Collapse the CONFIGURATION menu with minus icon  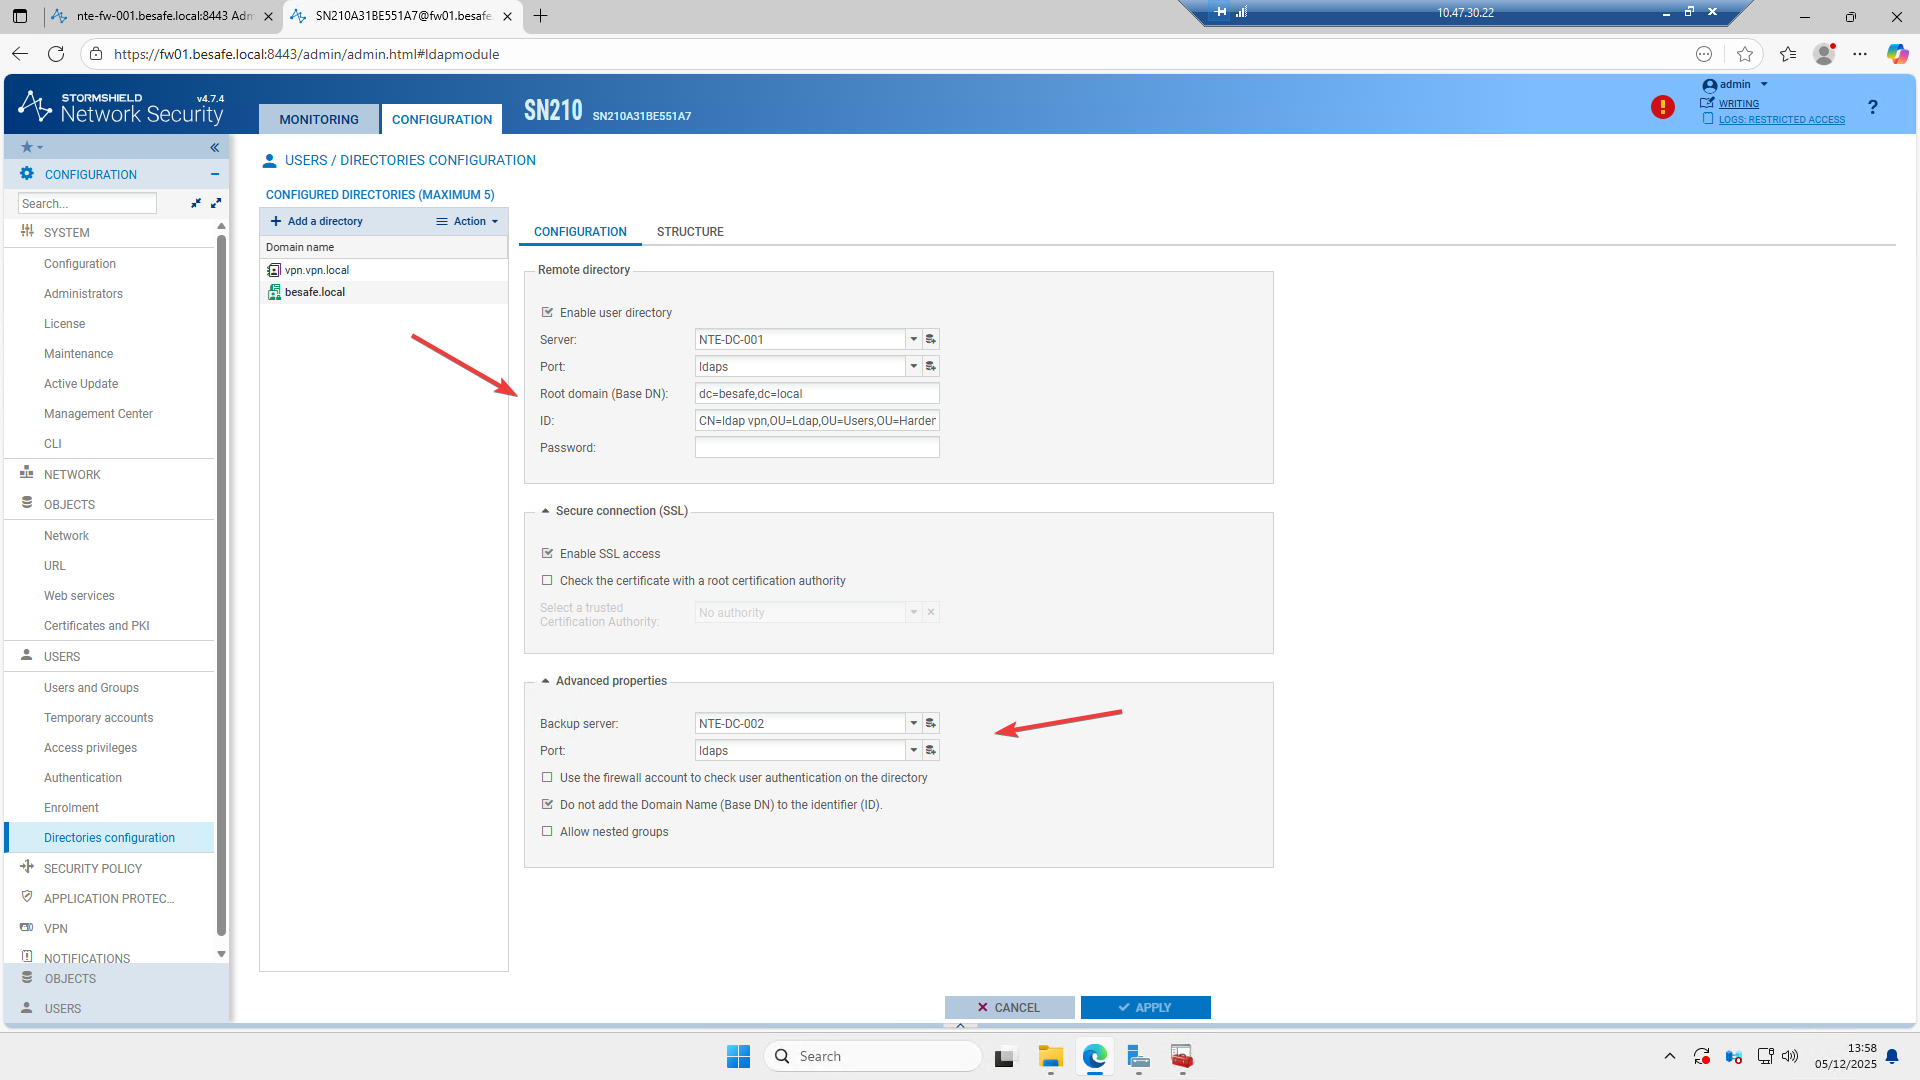click(x=214, y=174)
